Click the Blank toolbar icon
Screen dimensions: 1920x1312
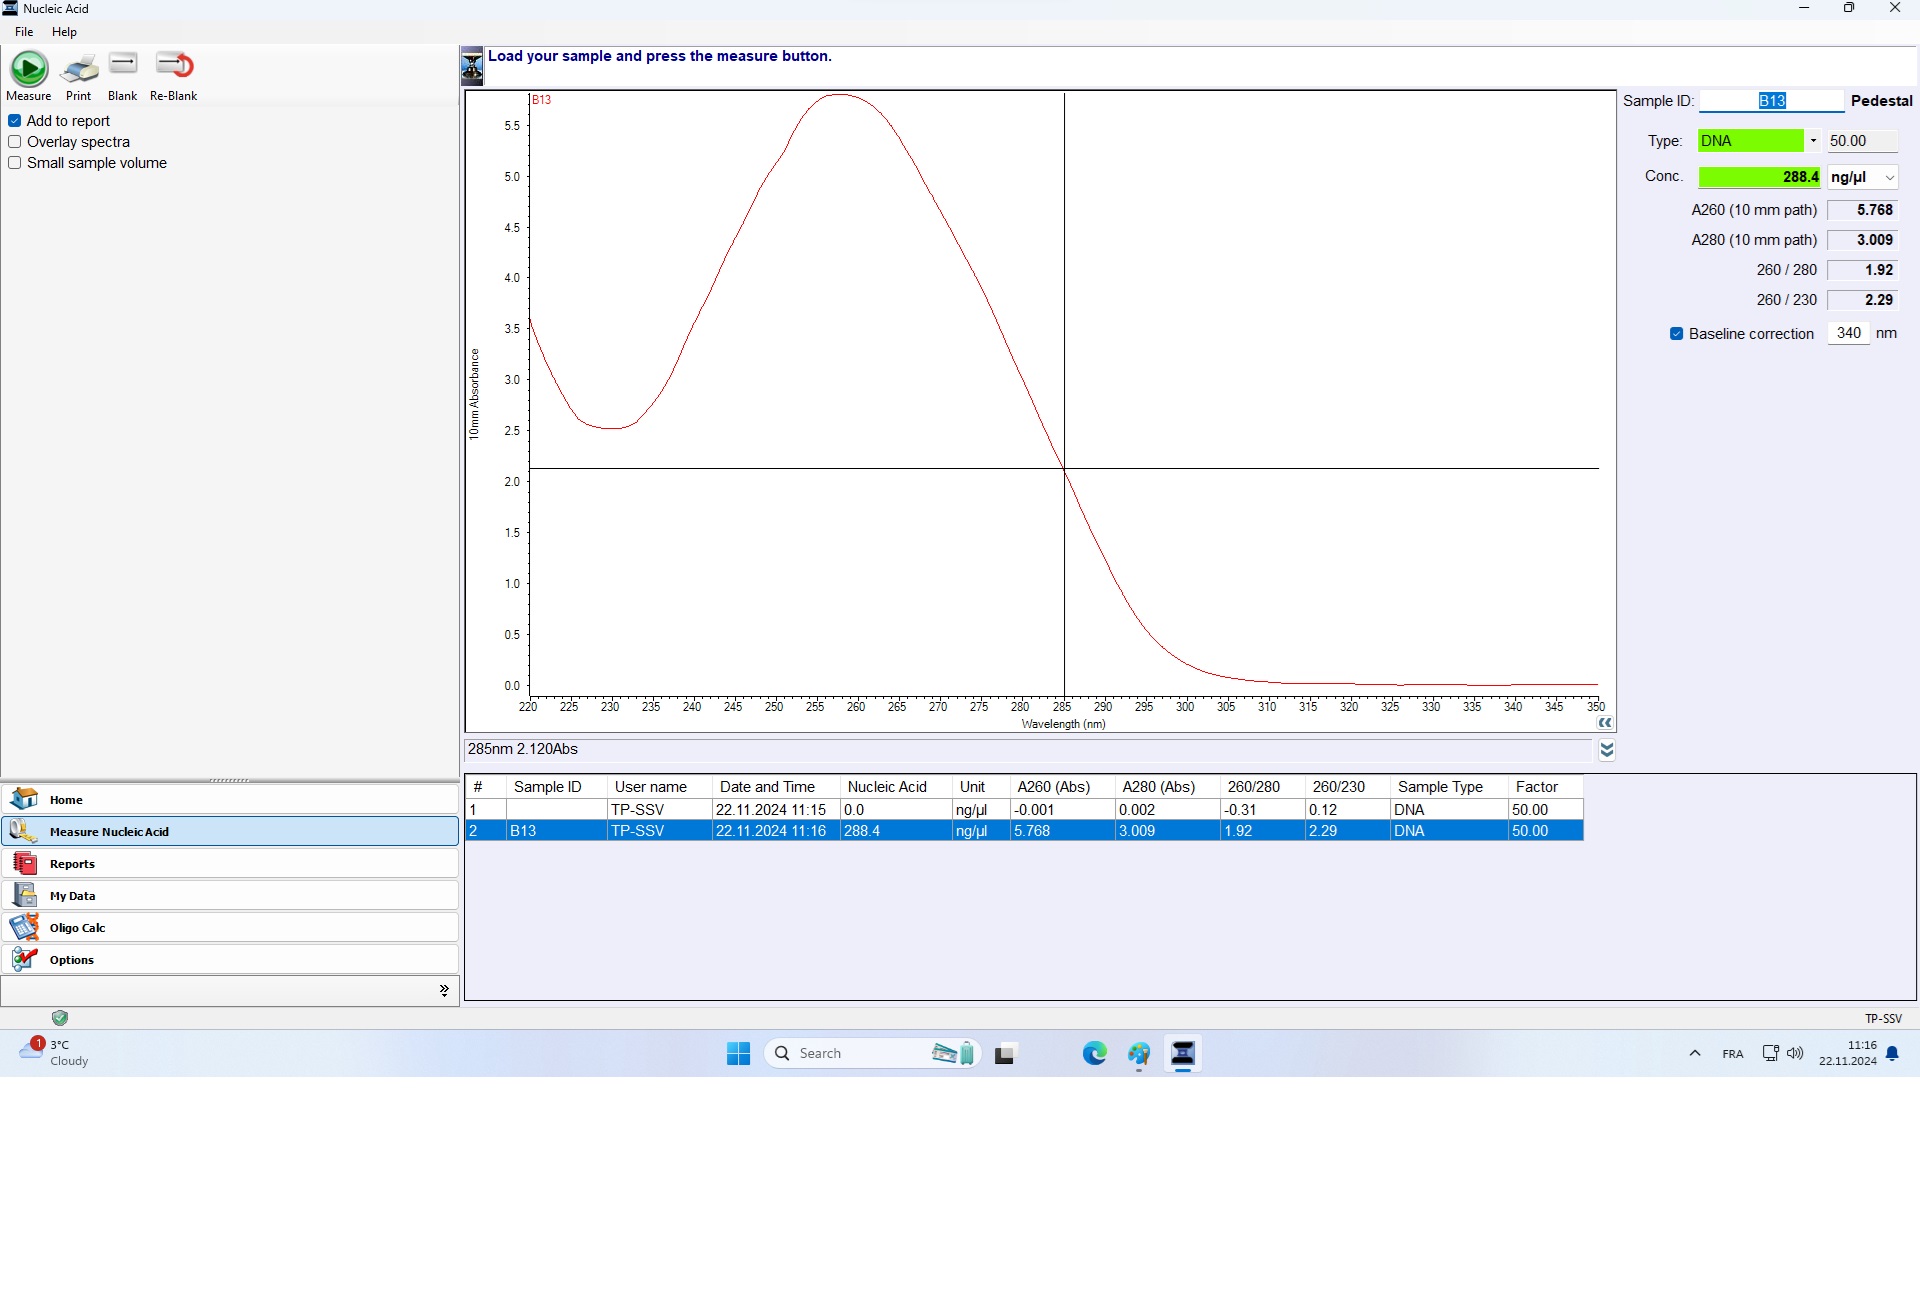(x=123, y=66)
